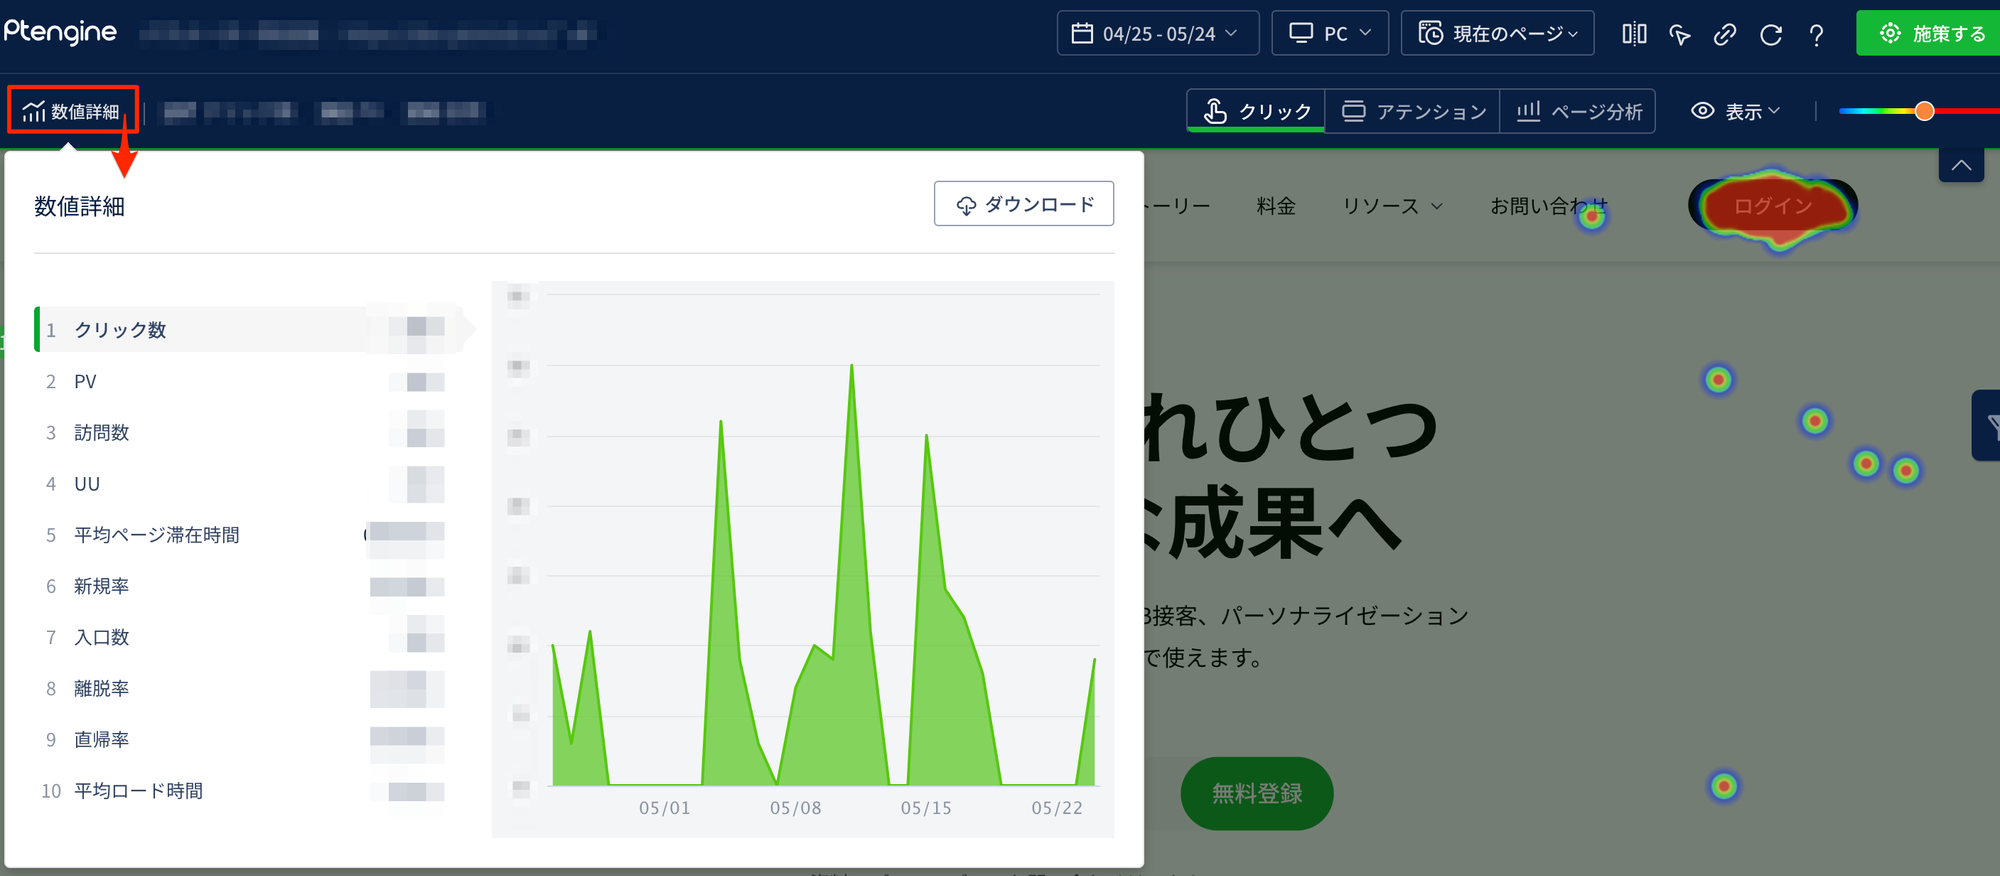This screenshot has width=2000, height=876.
Task: Click the refresh icon
Action: [x=1771, y=35]
